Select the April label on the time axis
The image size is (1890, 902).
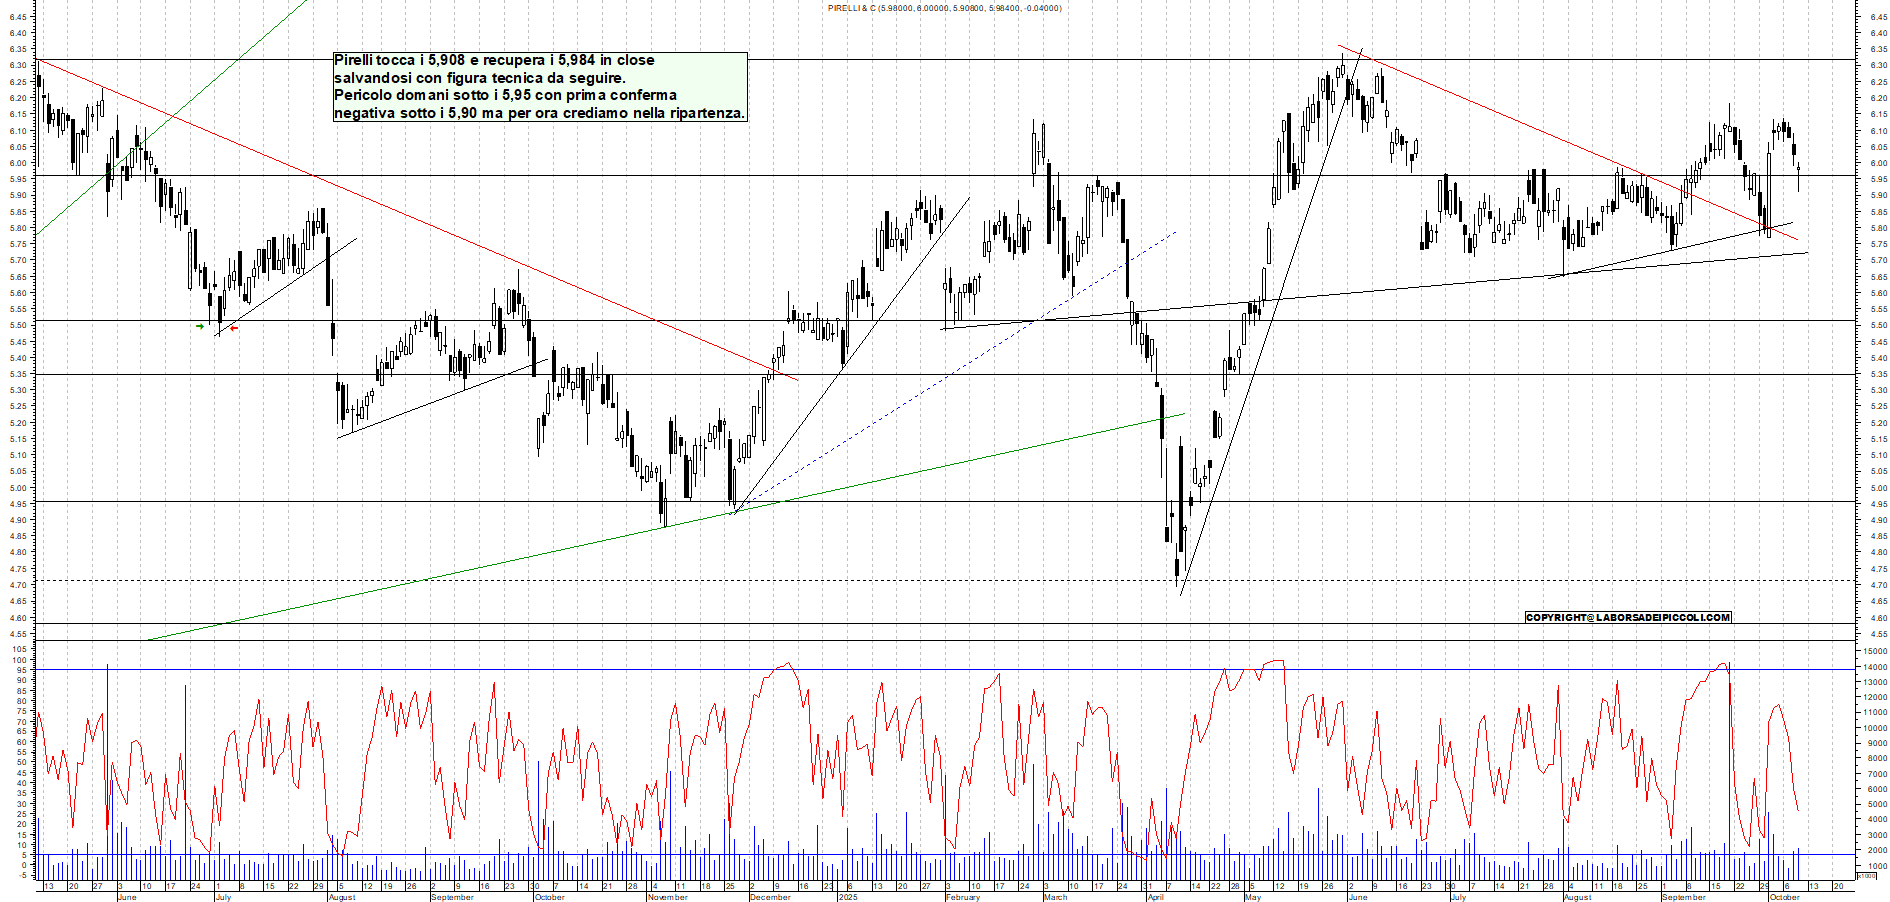[x=1155, y=897]
